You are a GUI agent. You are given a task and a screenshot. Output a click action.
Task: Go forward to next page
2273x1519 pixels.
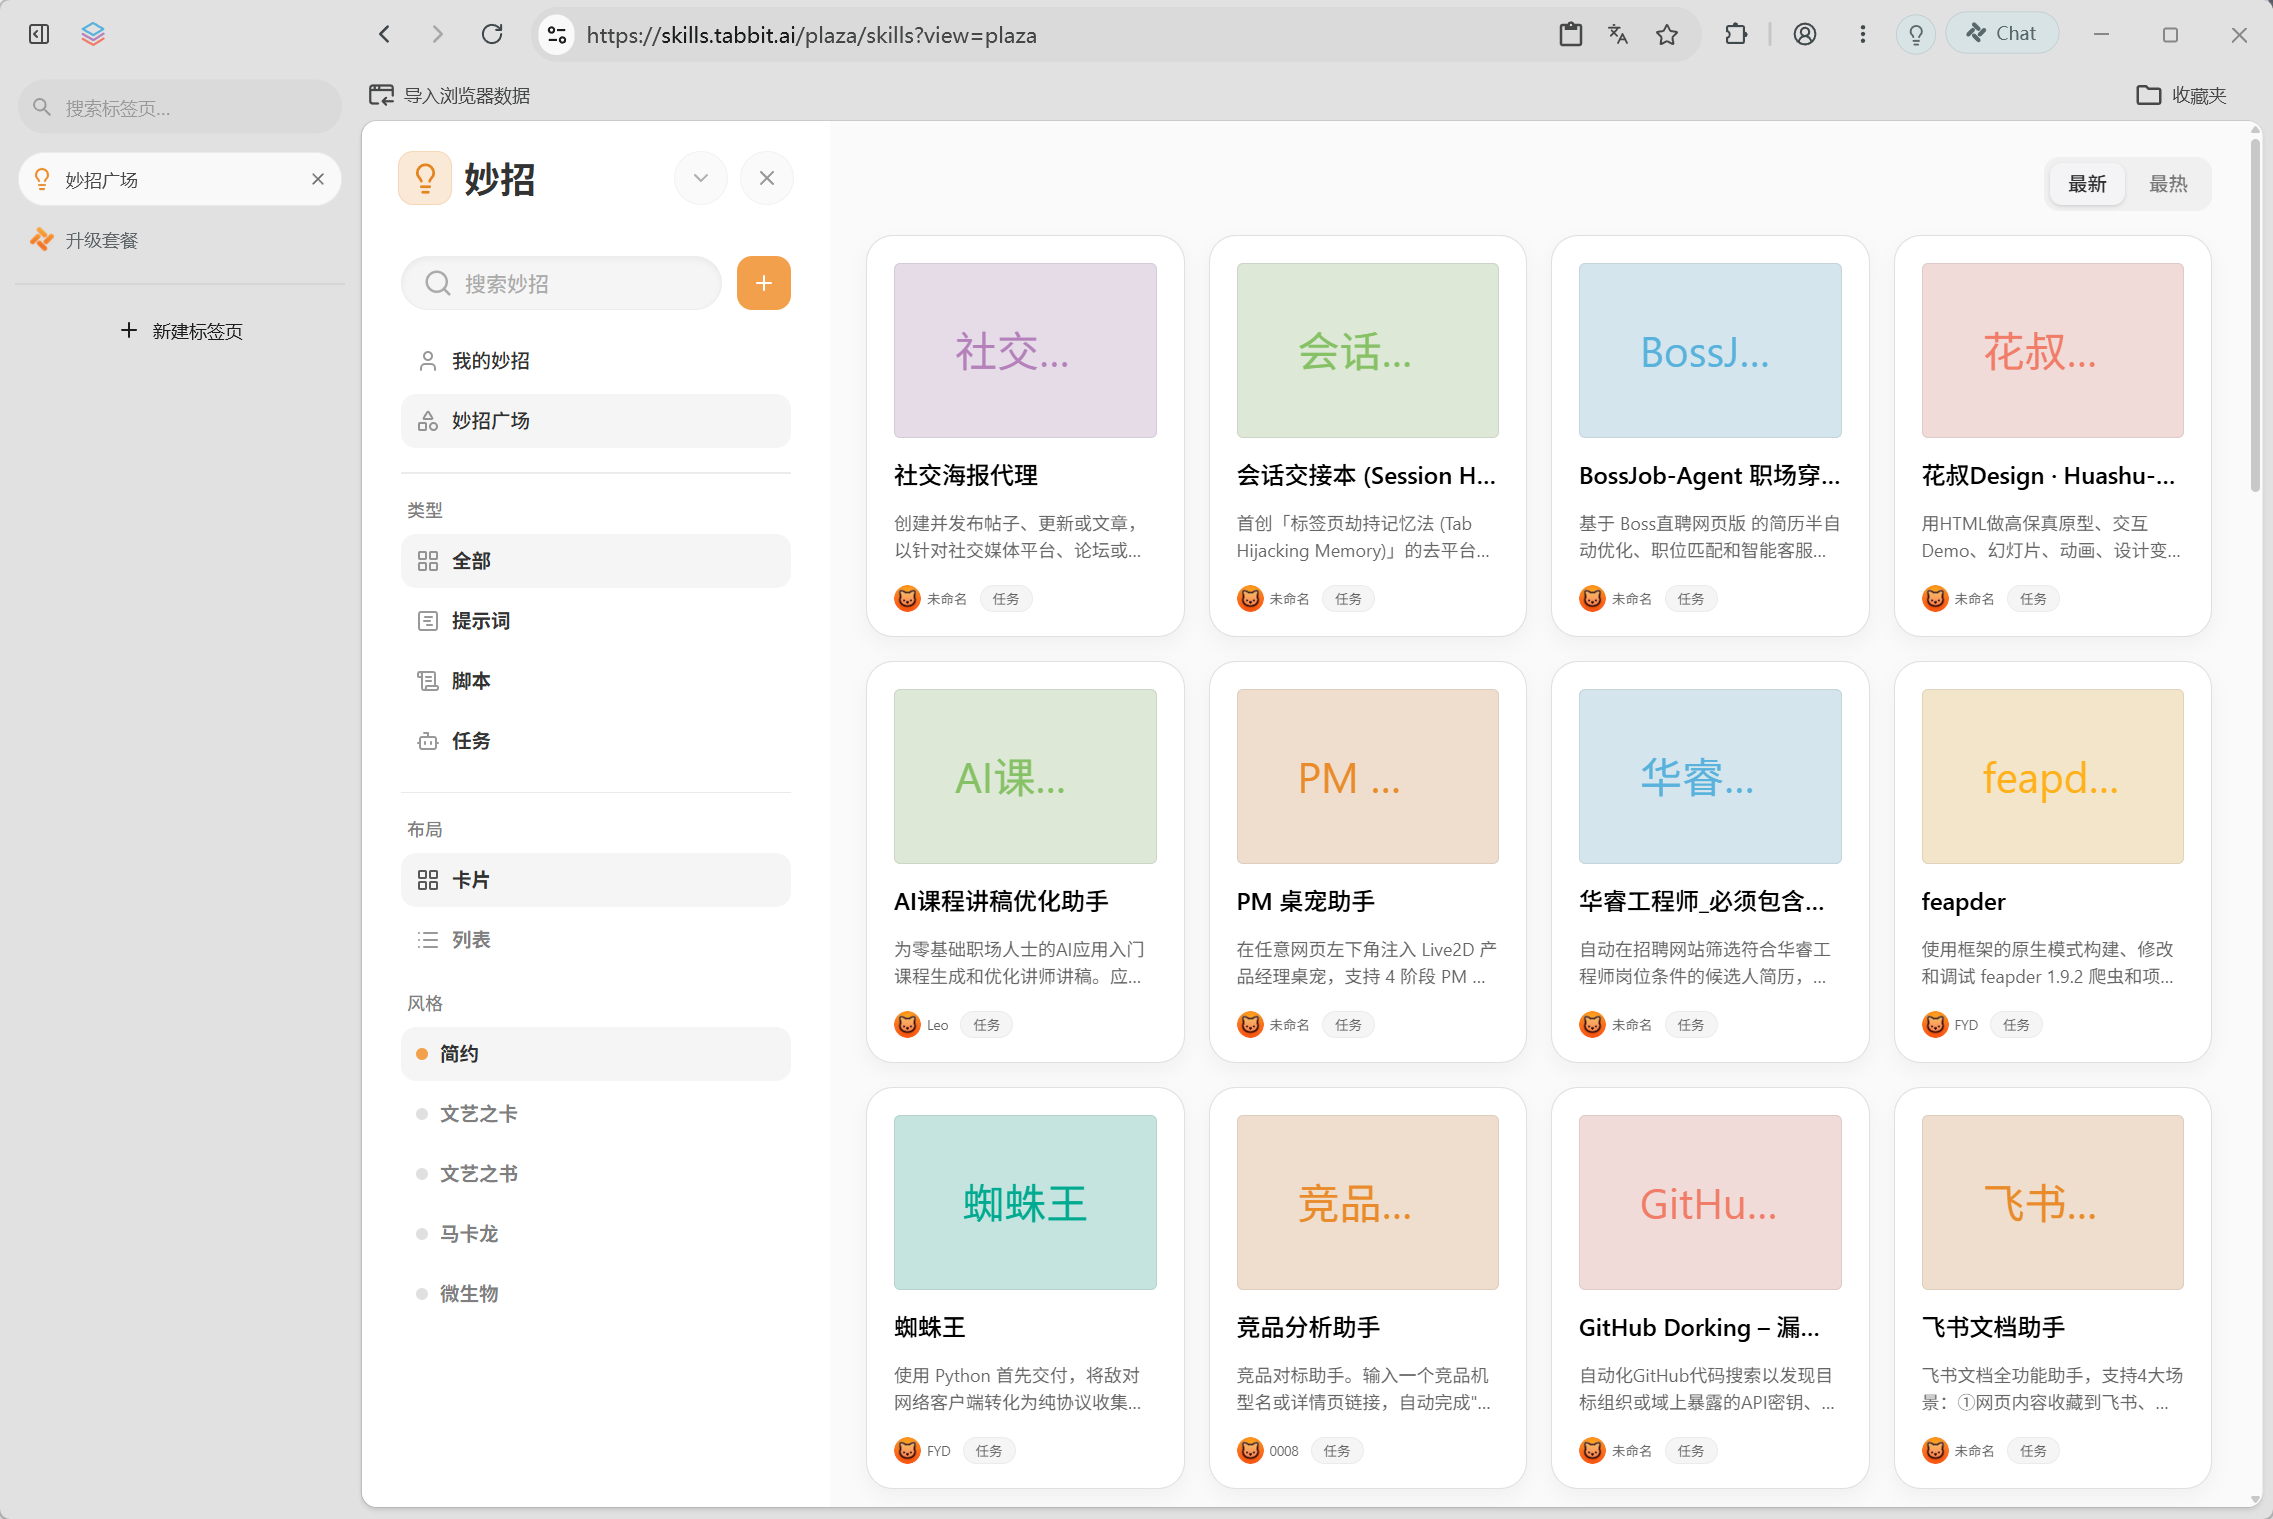coord(437,34)
